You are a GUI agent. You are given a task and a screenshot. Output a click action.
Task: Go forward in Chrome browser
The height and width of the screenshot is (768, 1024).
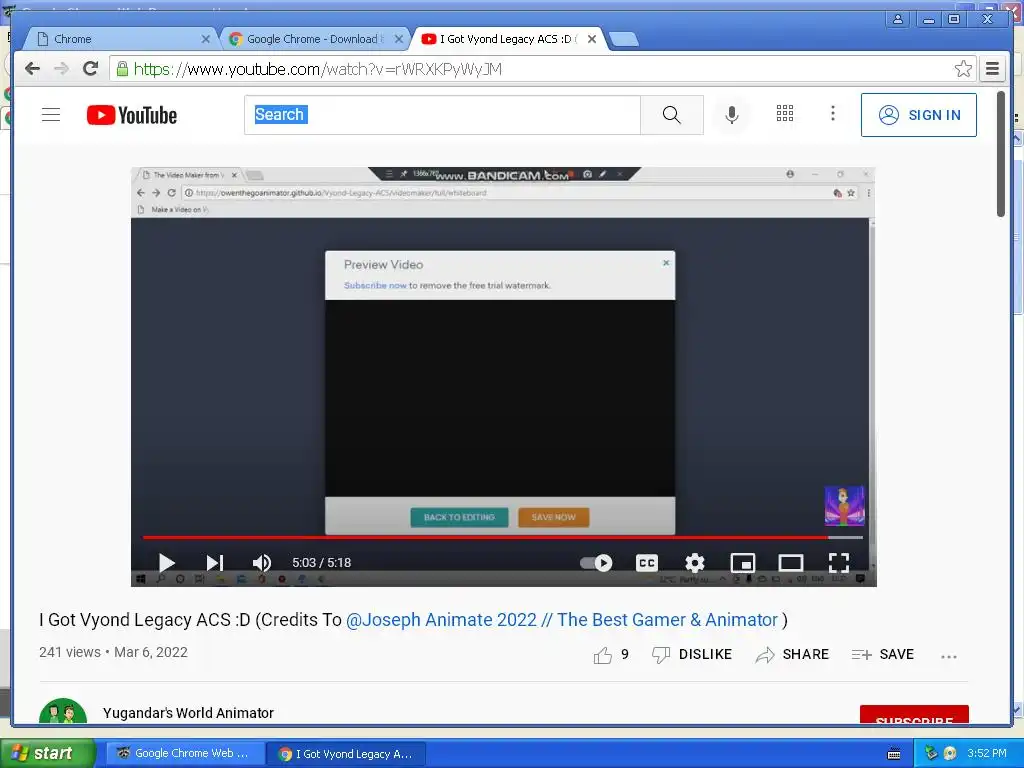pyautogui.click(x=61, y=69)
